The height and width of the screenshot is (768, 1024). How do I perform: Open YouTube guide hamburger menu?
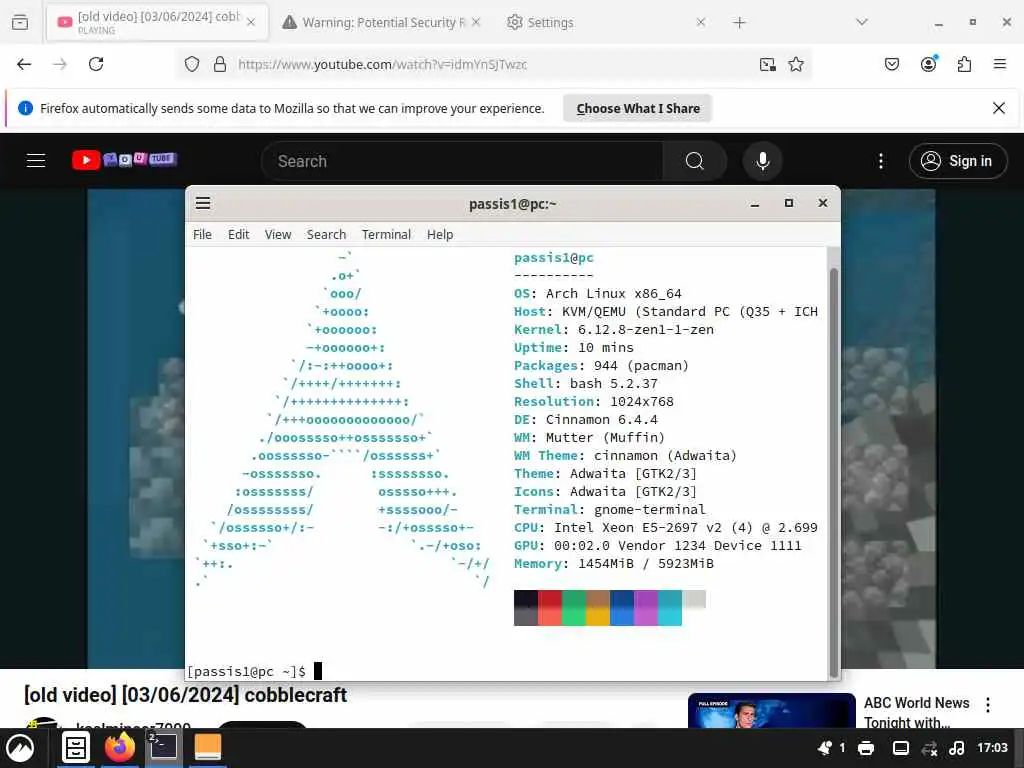tap(36, 161)
